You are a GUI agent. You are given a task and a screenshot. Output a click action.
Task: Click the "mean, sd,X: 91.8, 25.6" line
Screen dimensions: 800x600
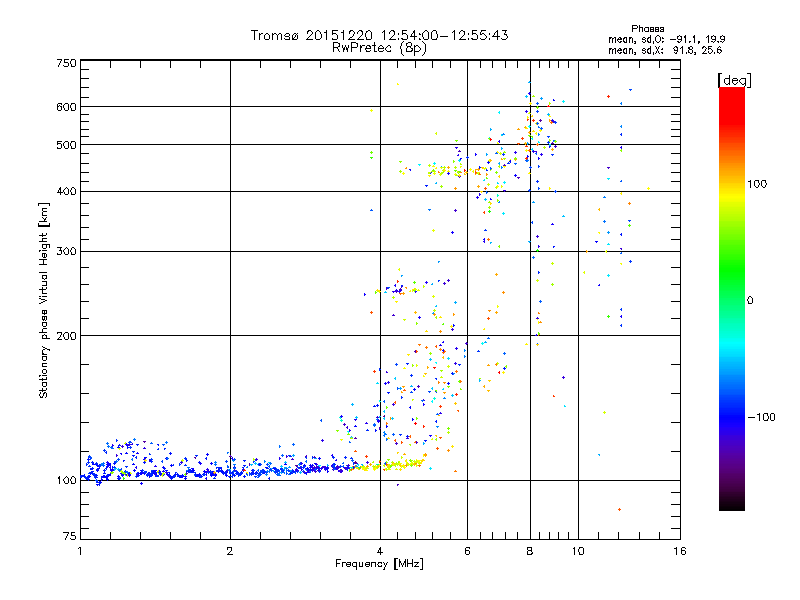click(x=665, y=51)
